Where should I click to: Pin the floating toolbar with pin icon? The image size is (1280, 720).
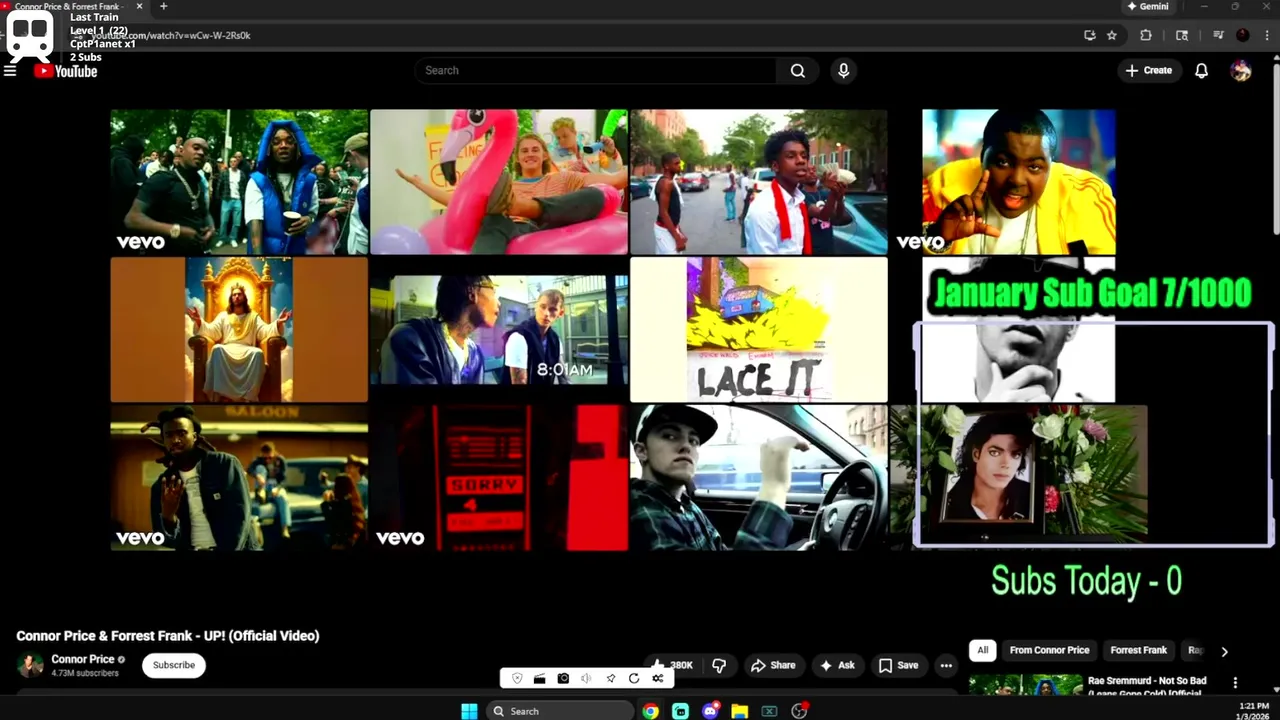pyautogui.click(x=610, y=678)
